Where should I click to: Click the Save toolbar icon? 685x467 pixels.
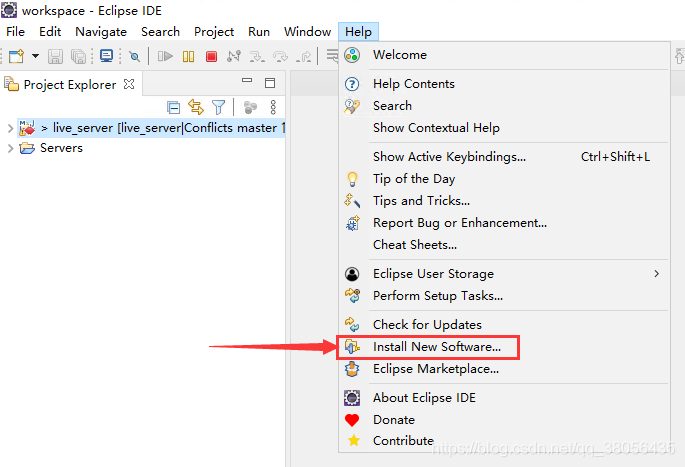55,56
